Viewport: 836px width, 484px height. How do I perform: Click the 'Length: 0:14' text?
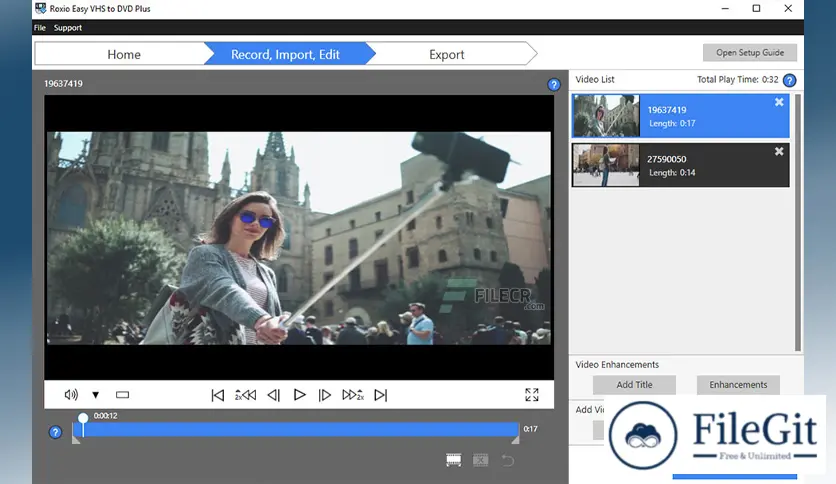pos(672,173)
